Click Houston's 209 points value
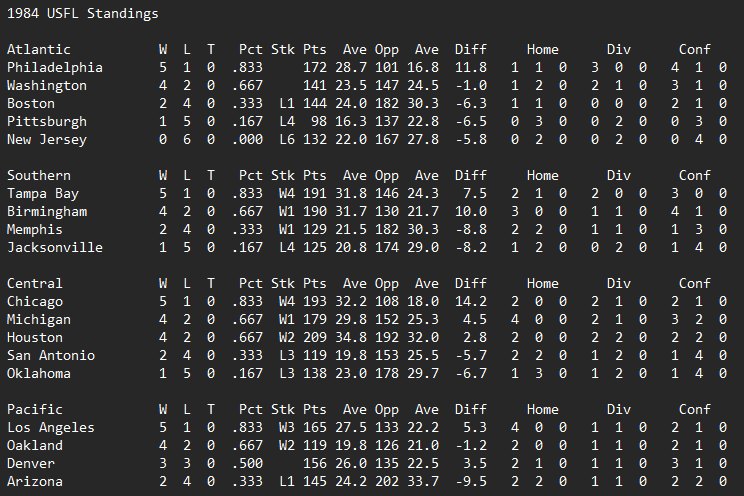This screenshot has width=744, height=496. pos(315,337)
